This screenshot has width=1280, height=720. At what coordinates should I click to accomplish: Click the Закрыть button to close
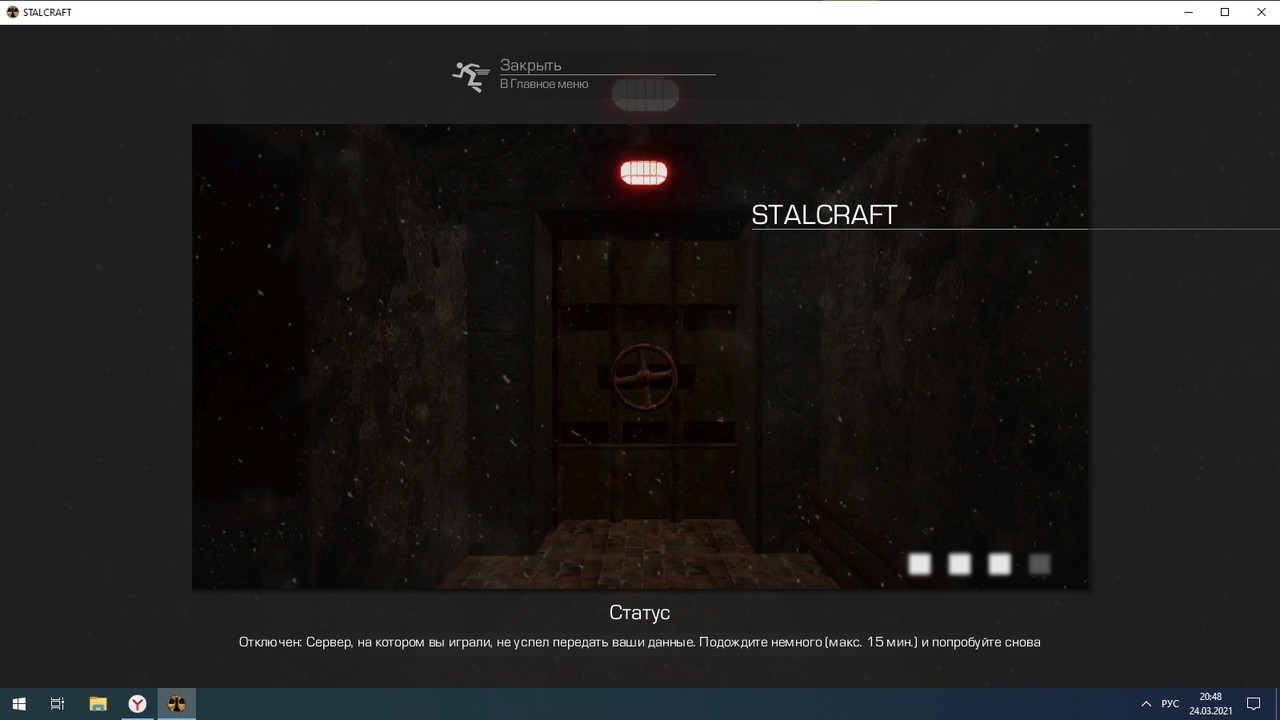(x=531, y=66)
